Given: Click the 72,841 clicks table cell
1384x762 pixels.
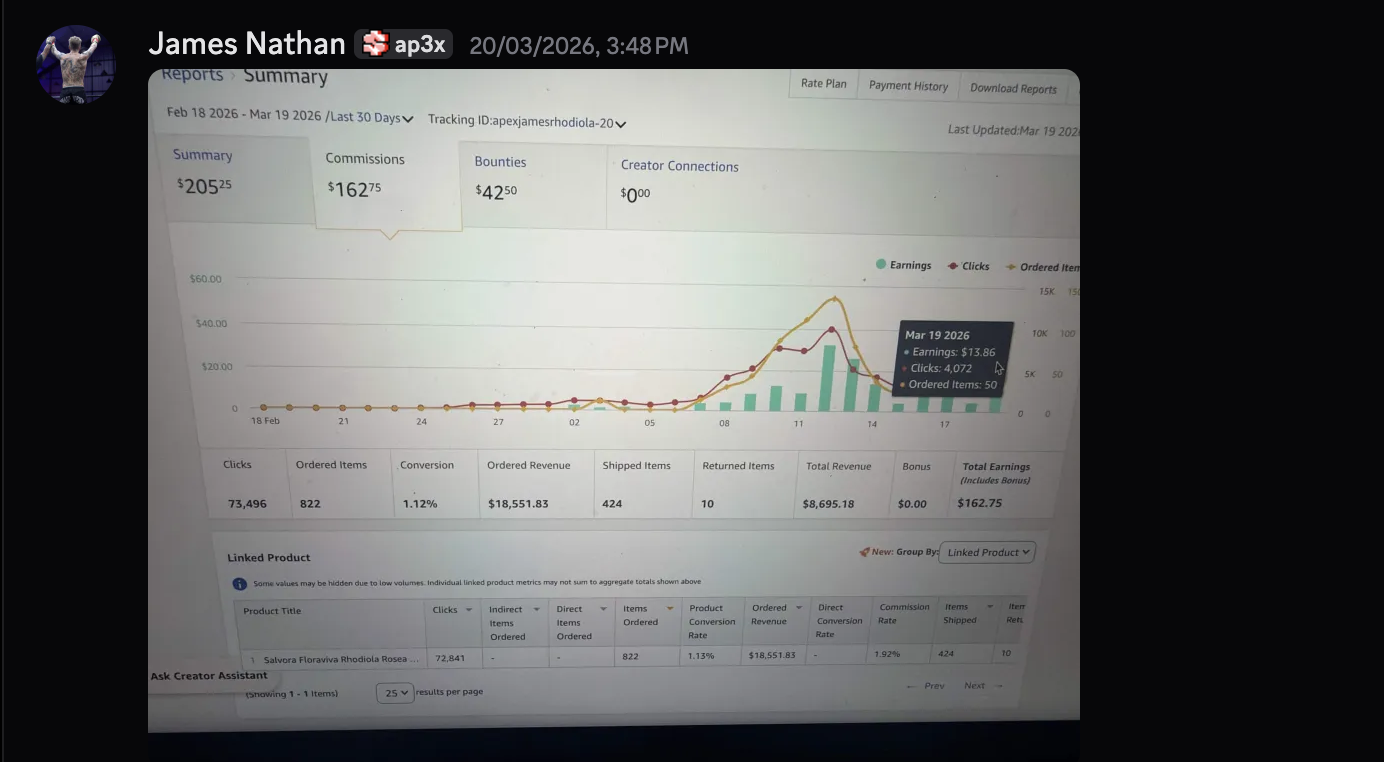Looking at the screenshot, I should [x=452, y=658].
